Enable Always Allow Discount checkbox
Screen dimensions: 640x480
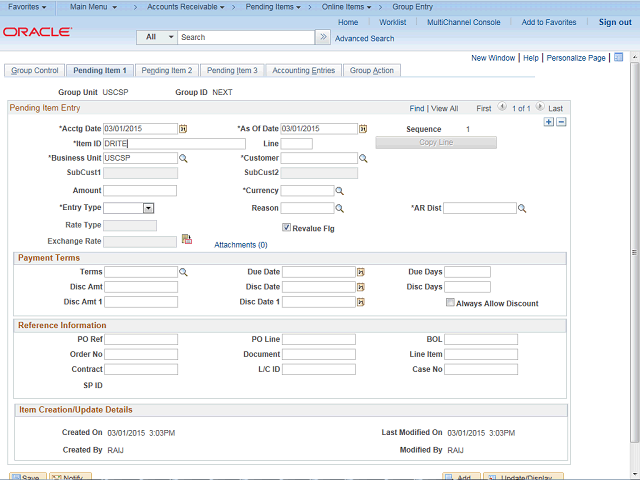tap(450, 303)
